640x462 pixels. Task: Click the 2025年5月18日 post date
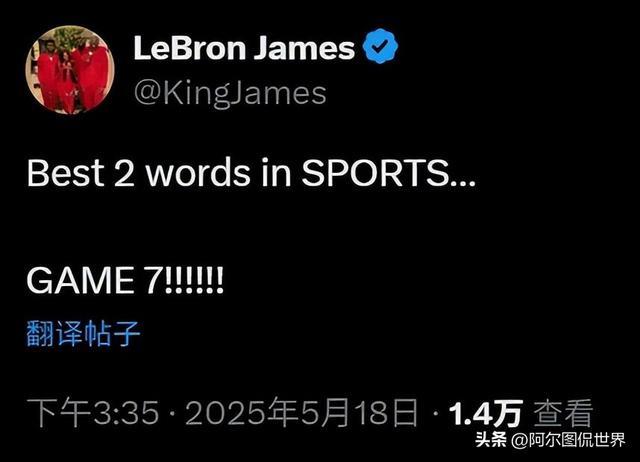tap(302, 413)
